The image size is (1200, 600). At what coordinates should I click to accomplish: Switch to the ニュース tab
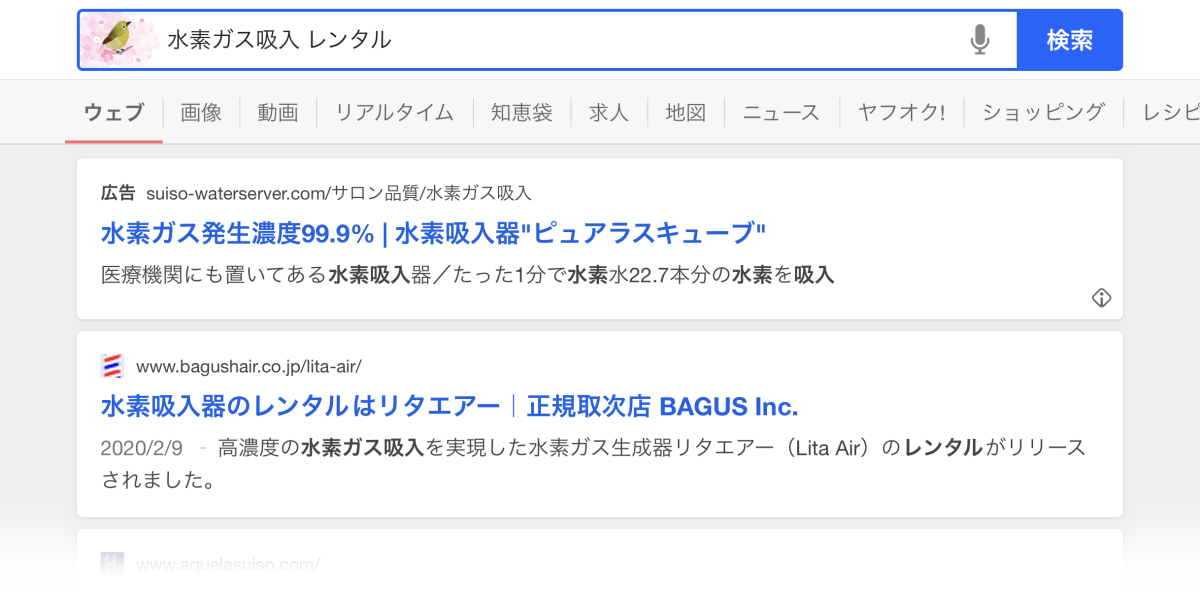781,113
